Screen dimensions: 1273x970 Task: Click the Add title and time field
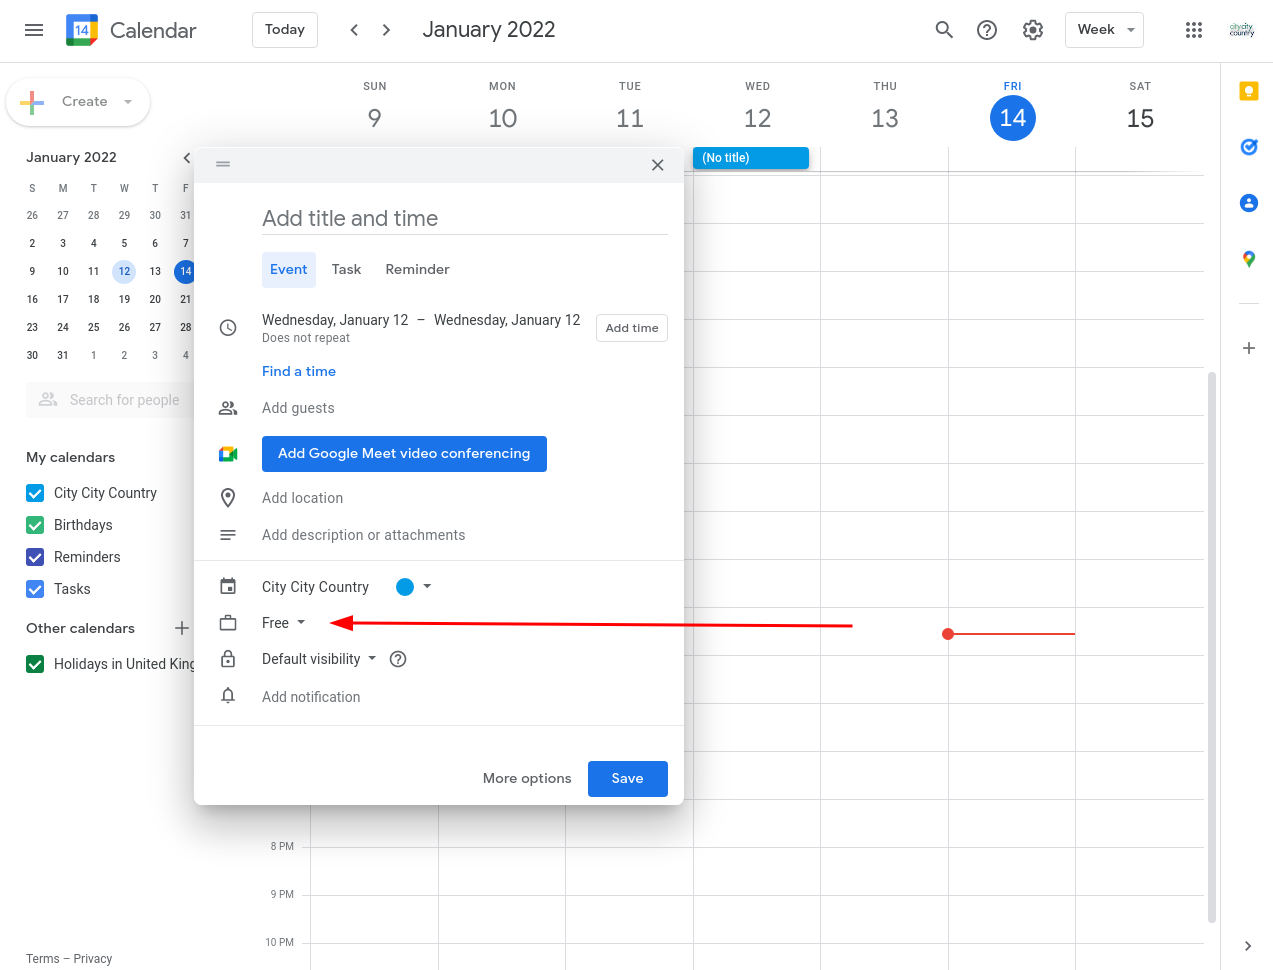(x=465, y=218)
